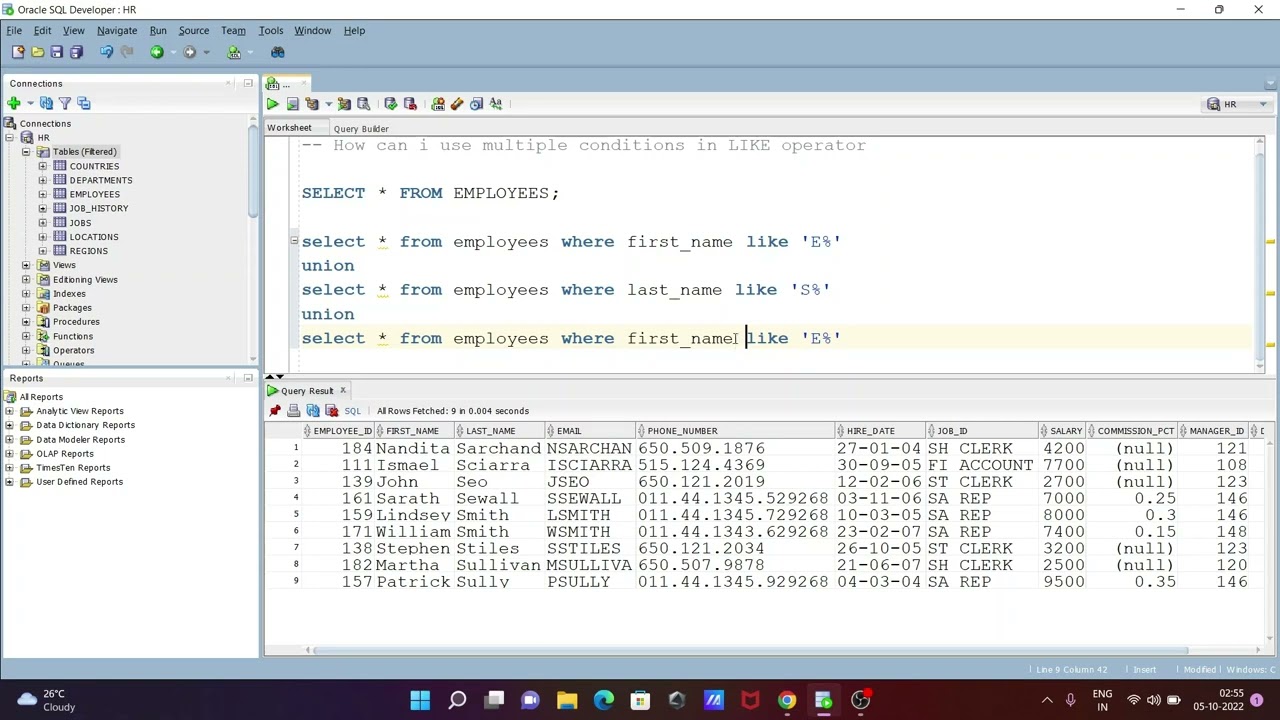Viewport: 1280px width, 720px height.
Task: Click the Unshared SQL Worksheet icon
Action: tap(437, 104)
